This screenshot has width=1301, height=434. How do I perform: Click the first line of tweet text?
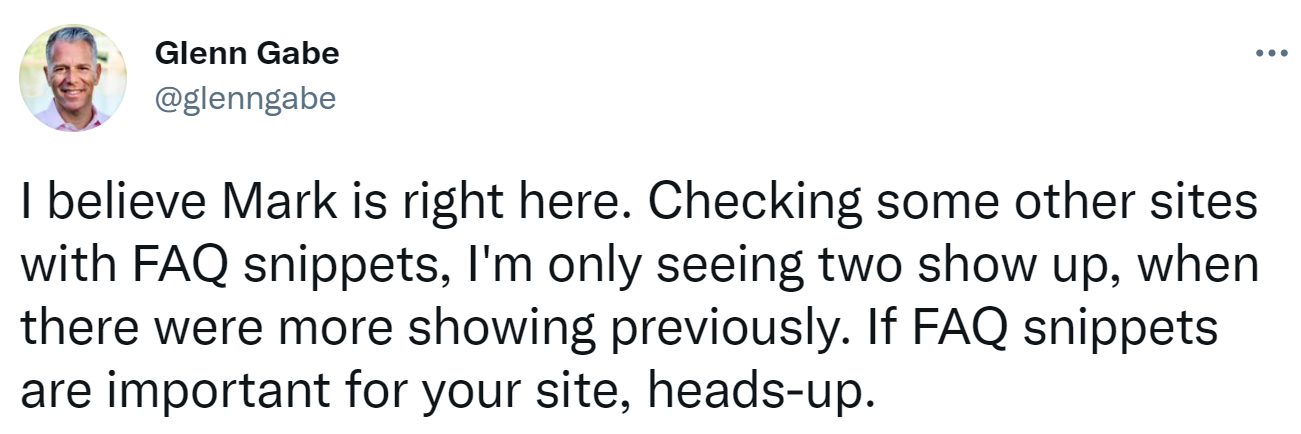(x=637, y=204)
